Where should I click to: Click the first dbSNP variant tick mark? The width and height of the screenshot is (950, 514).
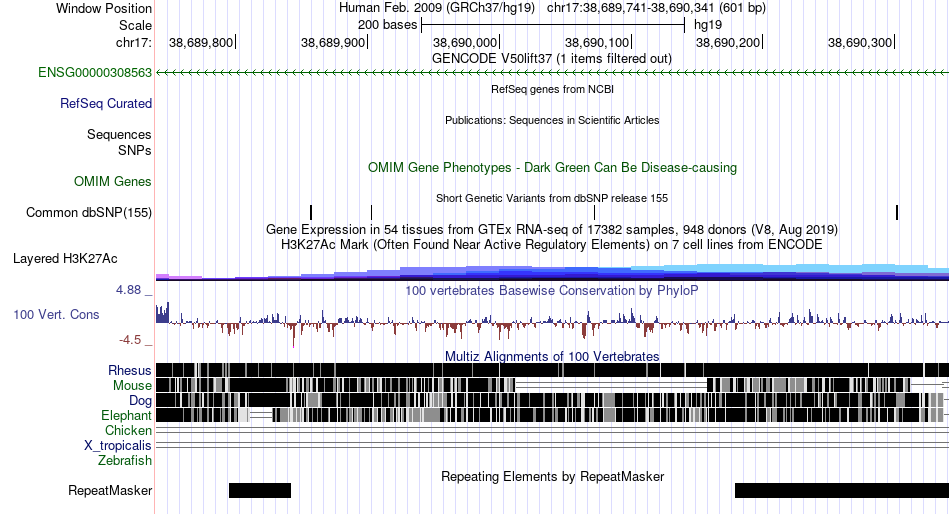click(311, 212)
